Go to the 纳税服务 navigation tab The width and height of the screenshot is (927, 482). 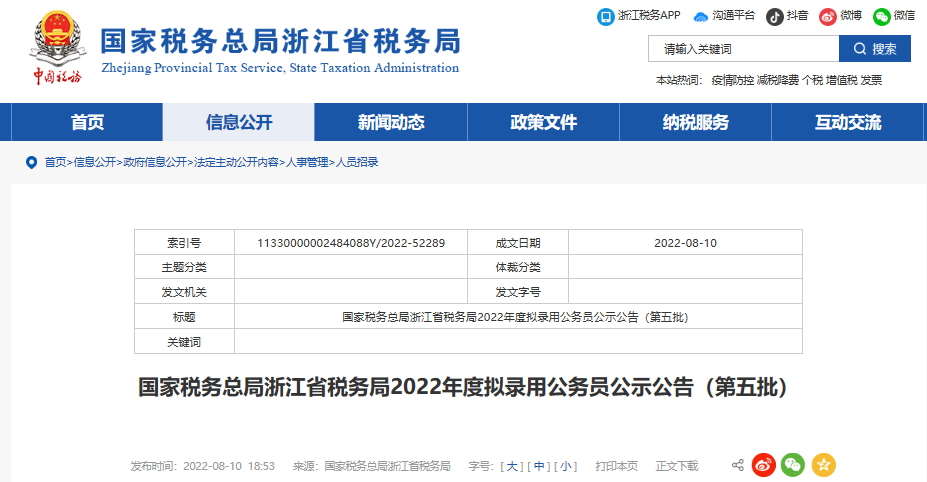[x=695, y=122]
